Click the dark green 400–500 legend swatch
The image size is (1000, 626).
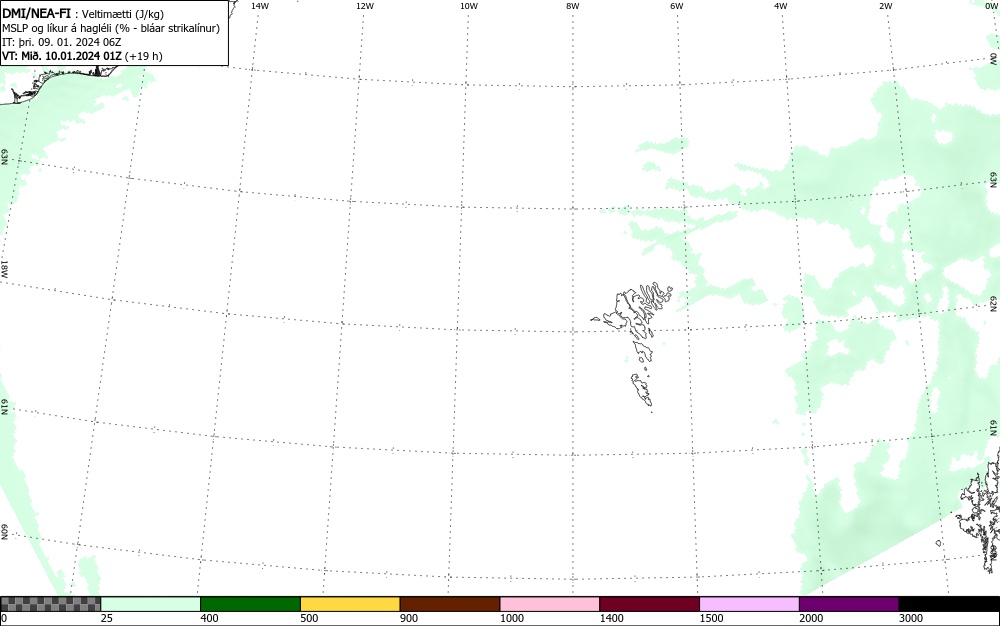pos(250,604)
